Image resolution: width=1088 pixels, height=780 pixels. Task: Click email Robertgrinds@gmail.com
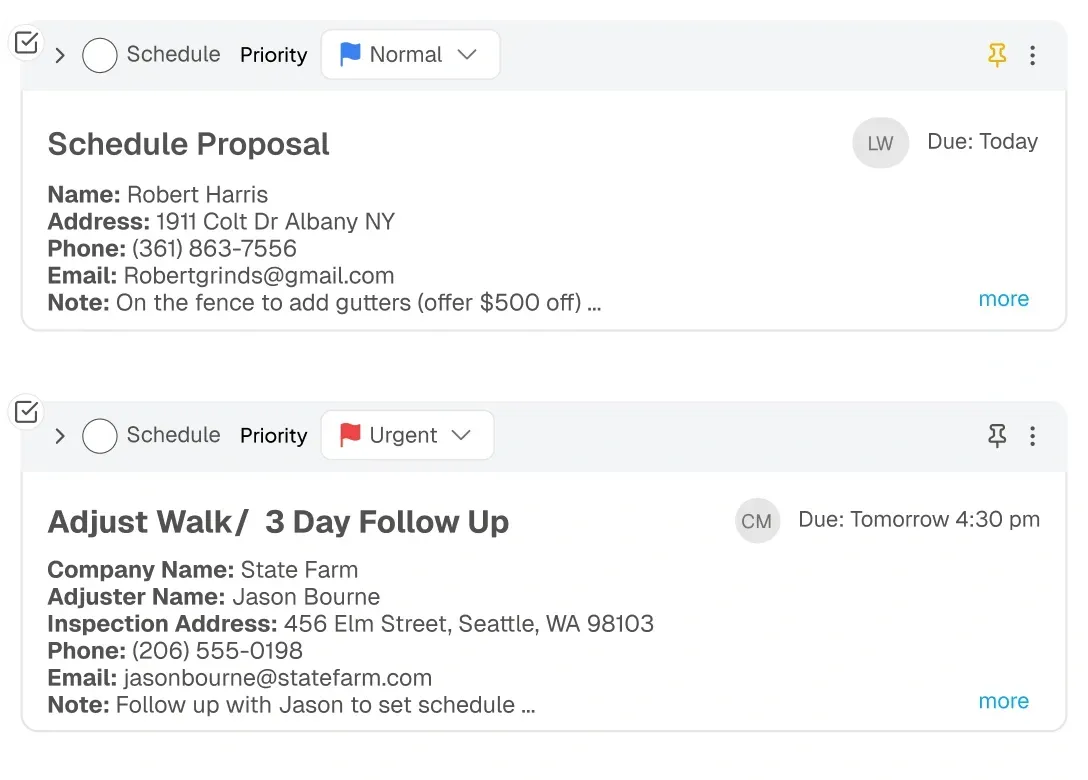259,275
